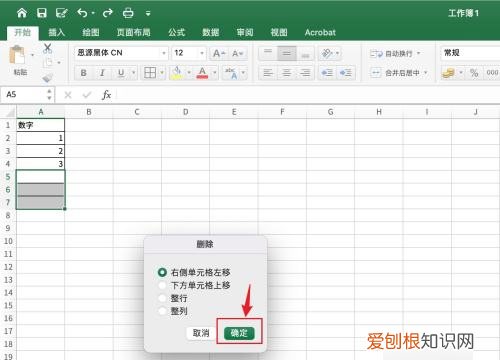Open the fill color dropdown arrow

[189, 73]
